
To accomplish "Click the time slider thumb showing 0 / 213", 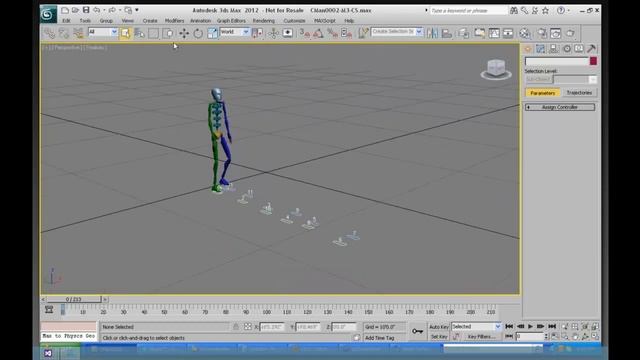I will pos(73,299).
